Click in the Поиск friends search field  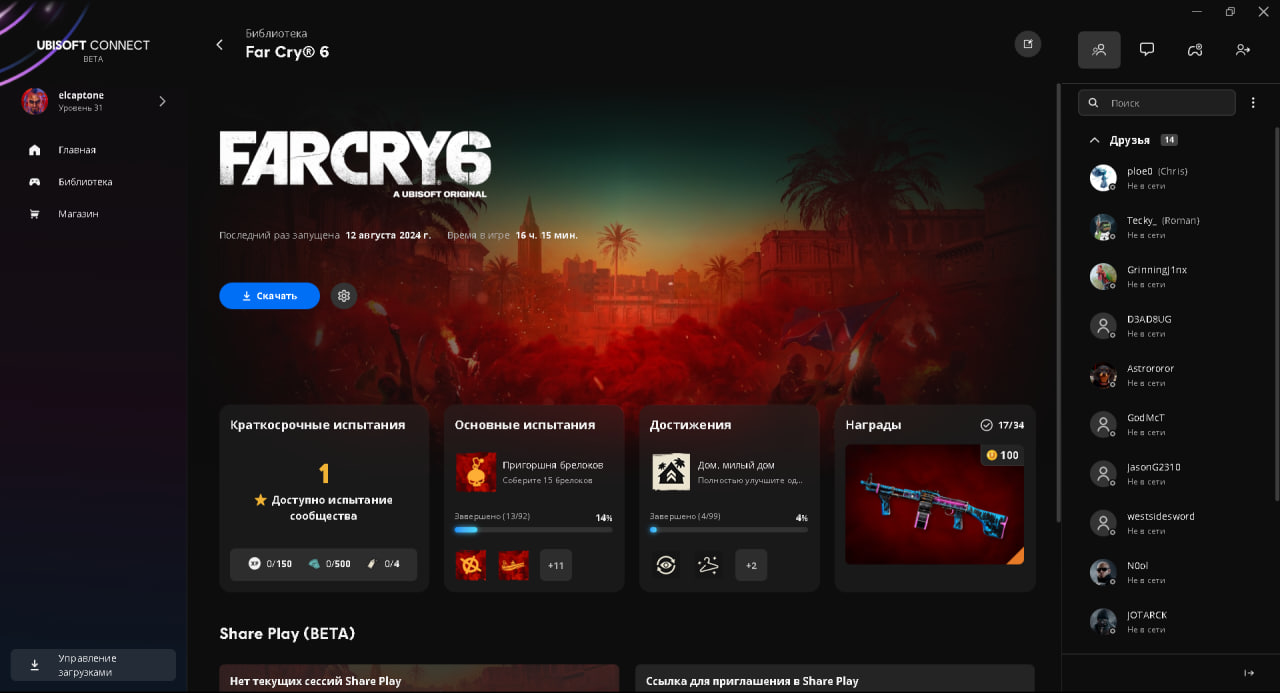(x=1157, y=103)
